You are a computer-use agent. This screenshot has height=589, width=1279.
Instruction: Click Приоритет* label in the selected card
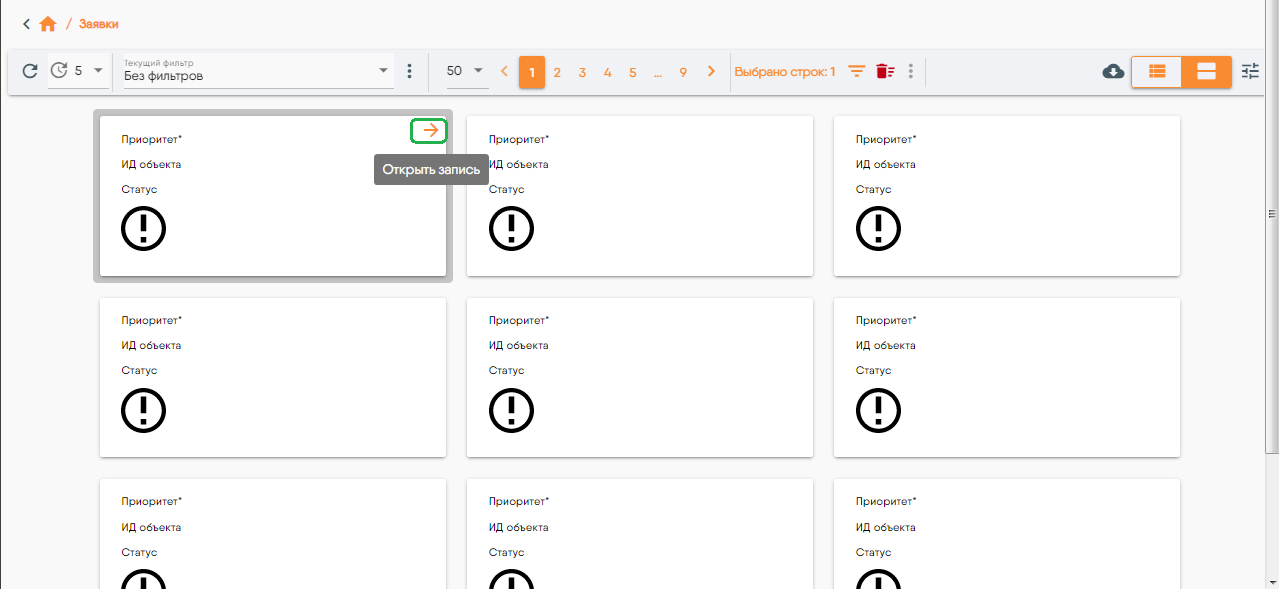[152, 139]
